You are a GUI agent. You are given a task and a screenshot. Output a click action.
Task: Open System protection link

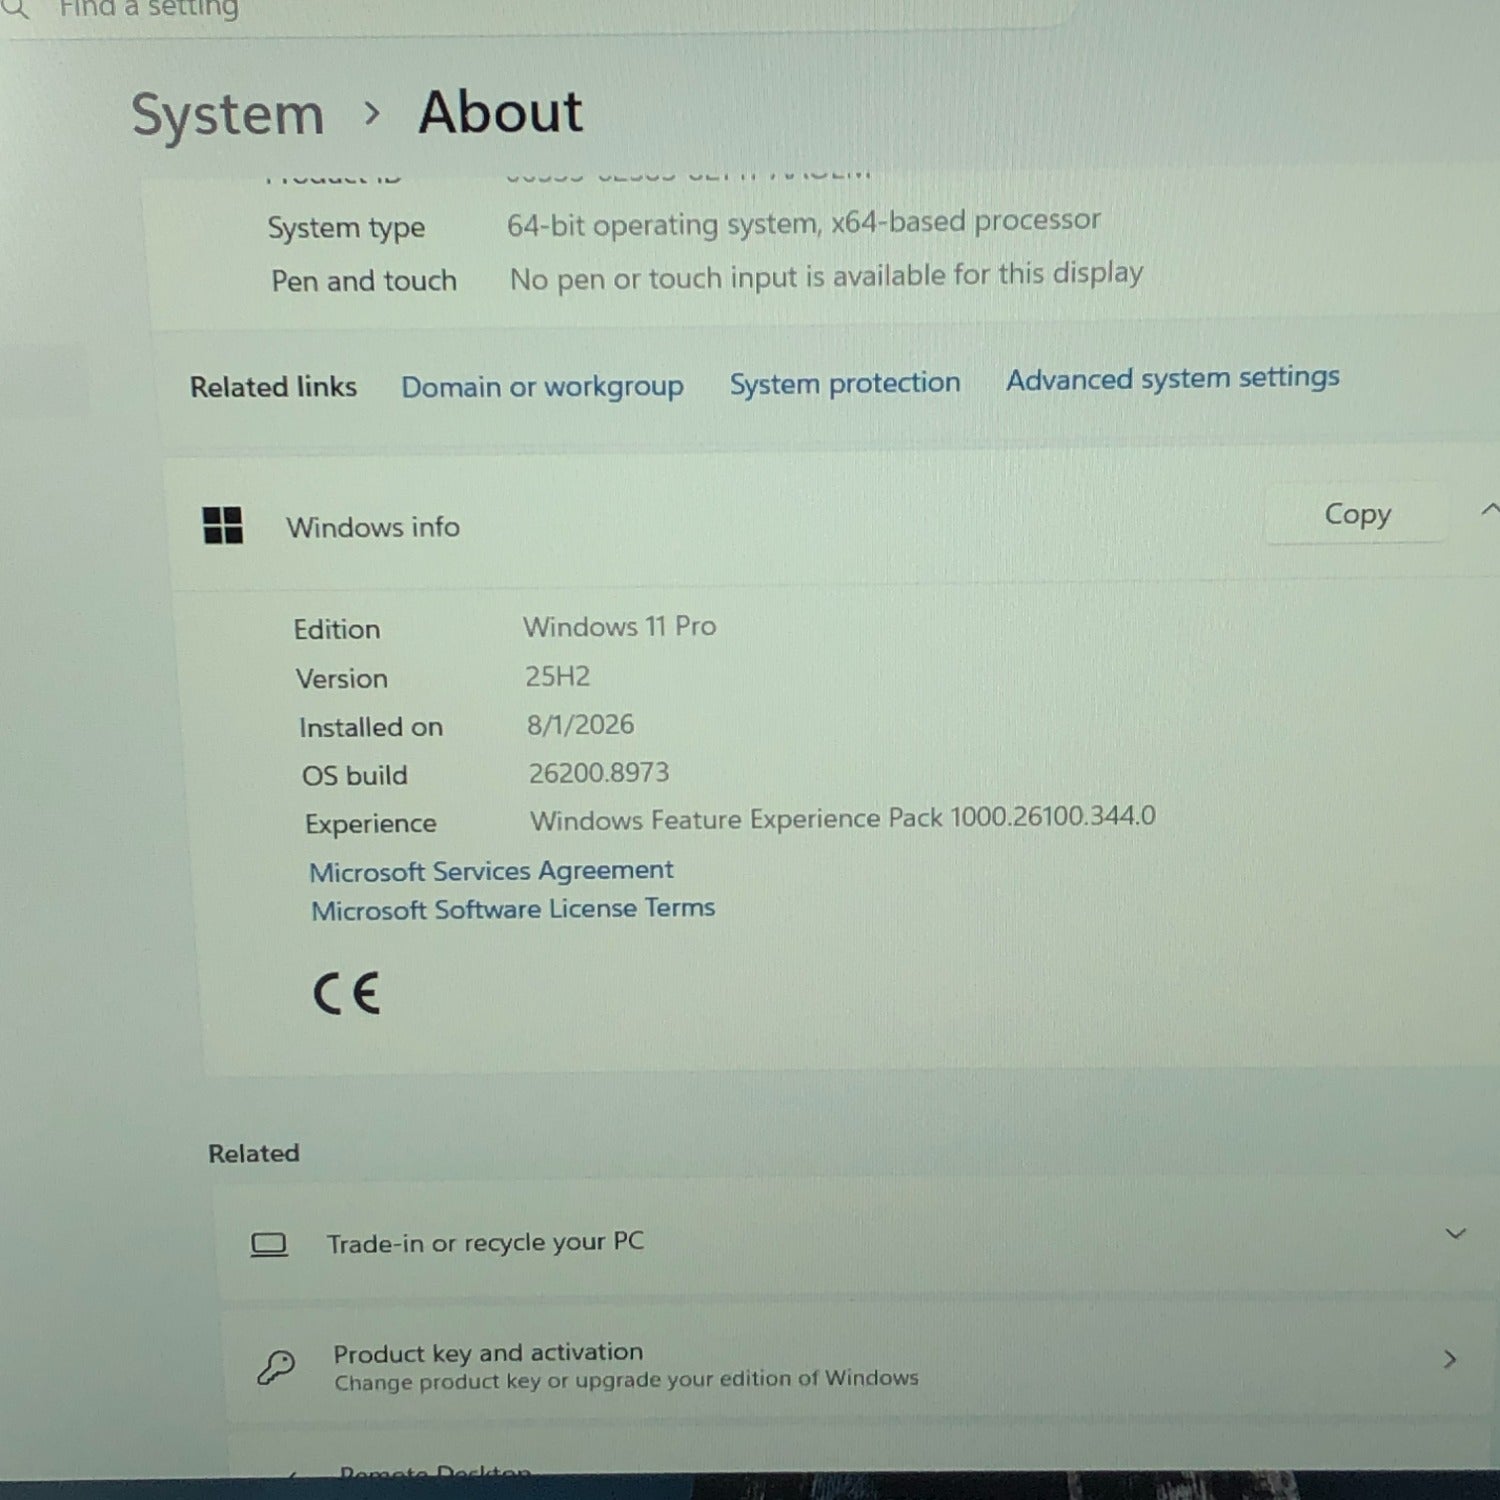coord(845,383)
